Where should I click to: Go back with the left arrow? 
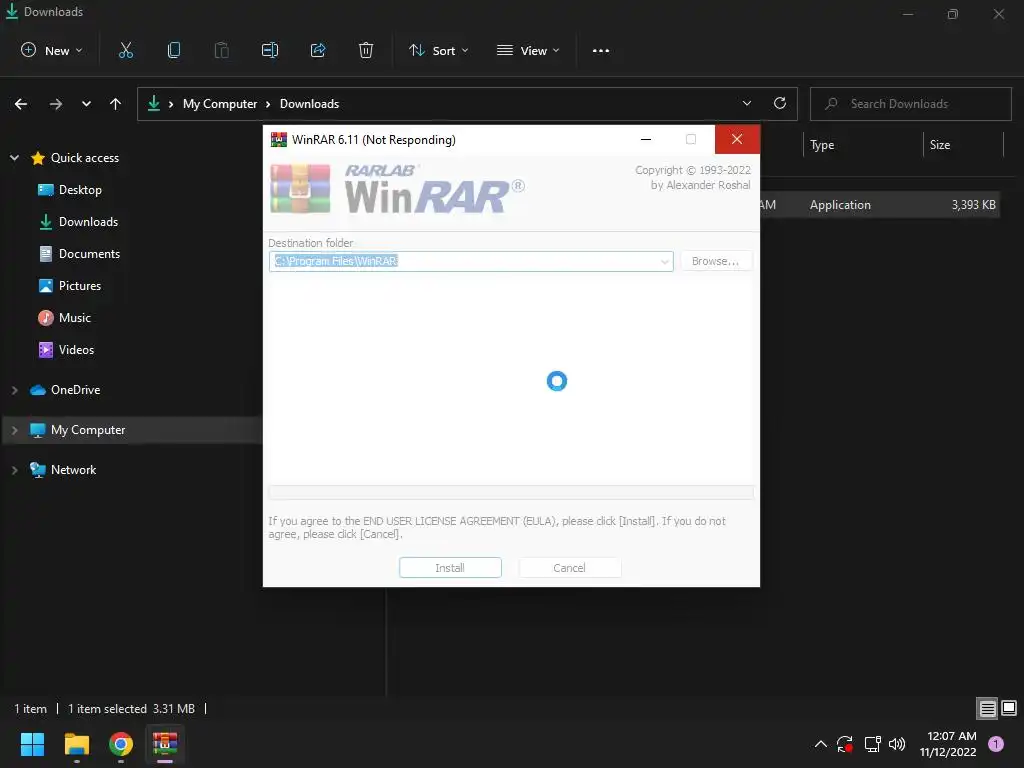pos(21,104)
